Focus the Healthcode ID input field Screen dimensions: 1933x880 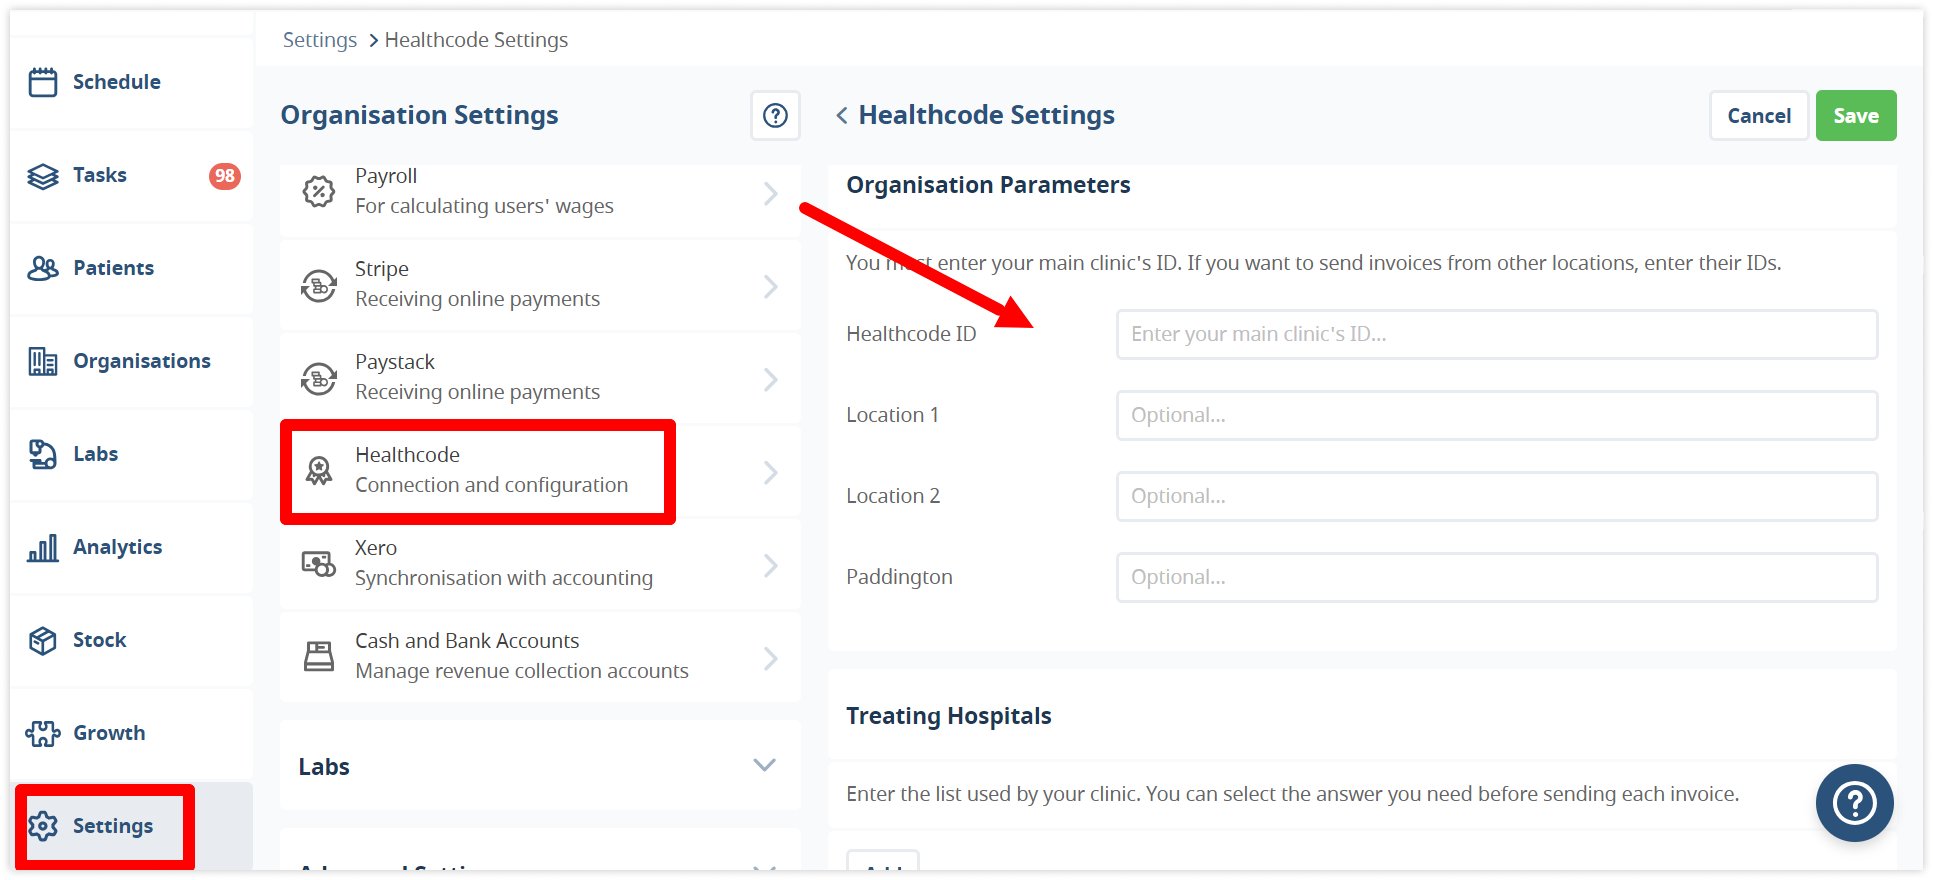pos(1496,334)
